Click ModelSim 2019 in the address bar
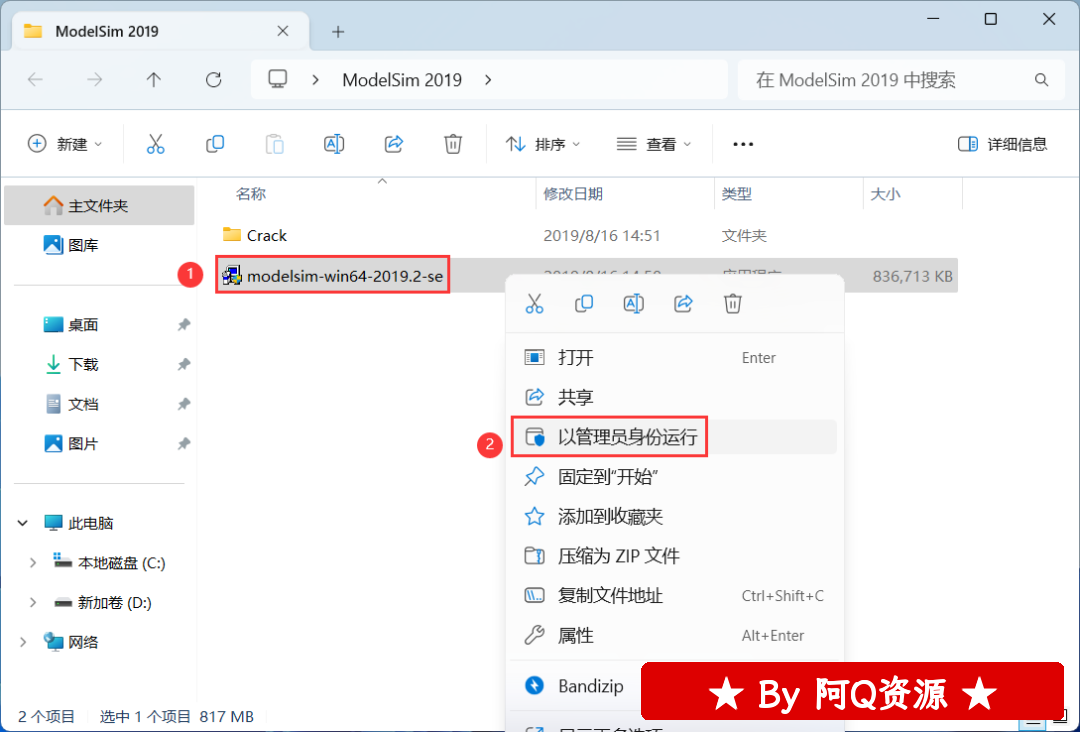The width and height of the screenshot is (1080, 732). 402,80
